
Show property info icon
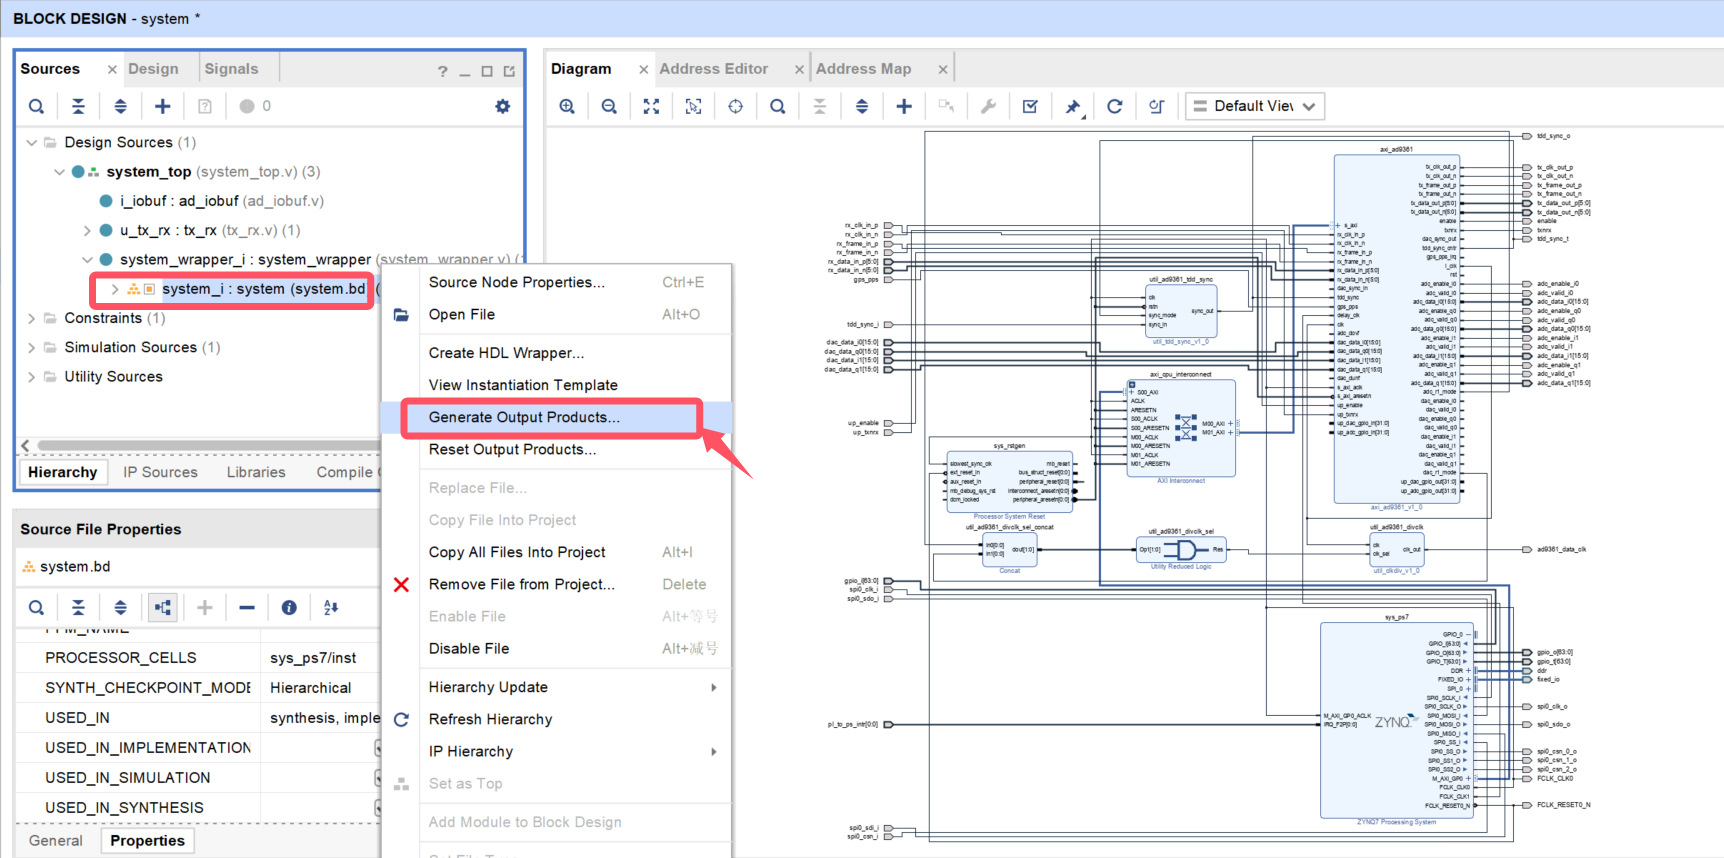click(289, 607)
